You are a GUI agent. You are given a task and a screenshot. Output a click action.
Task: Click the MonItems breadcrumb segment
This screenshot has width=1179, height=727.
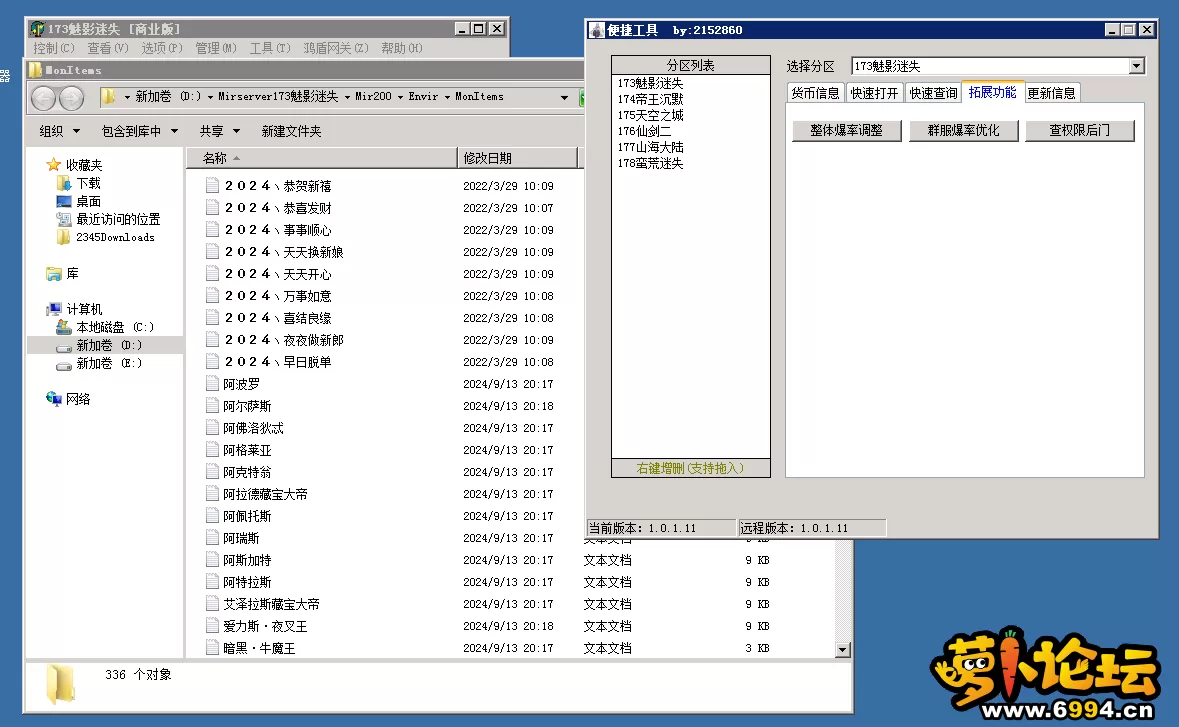[x=479, y=96]
